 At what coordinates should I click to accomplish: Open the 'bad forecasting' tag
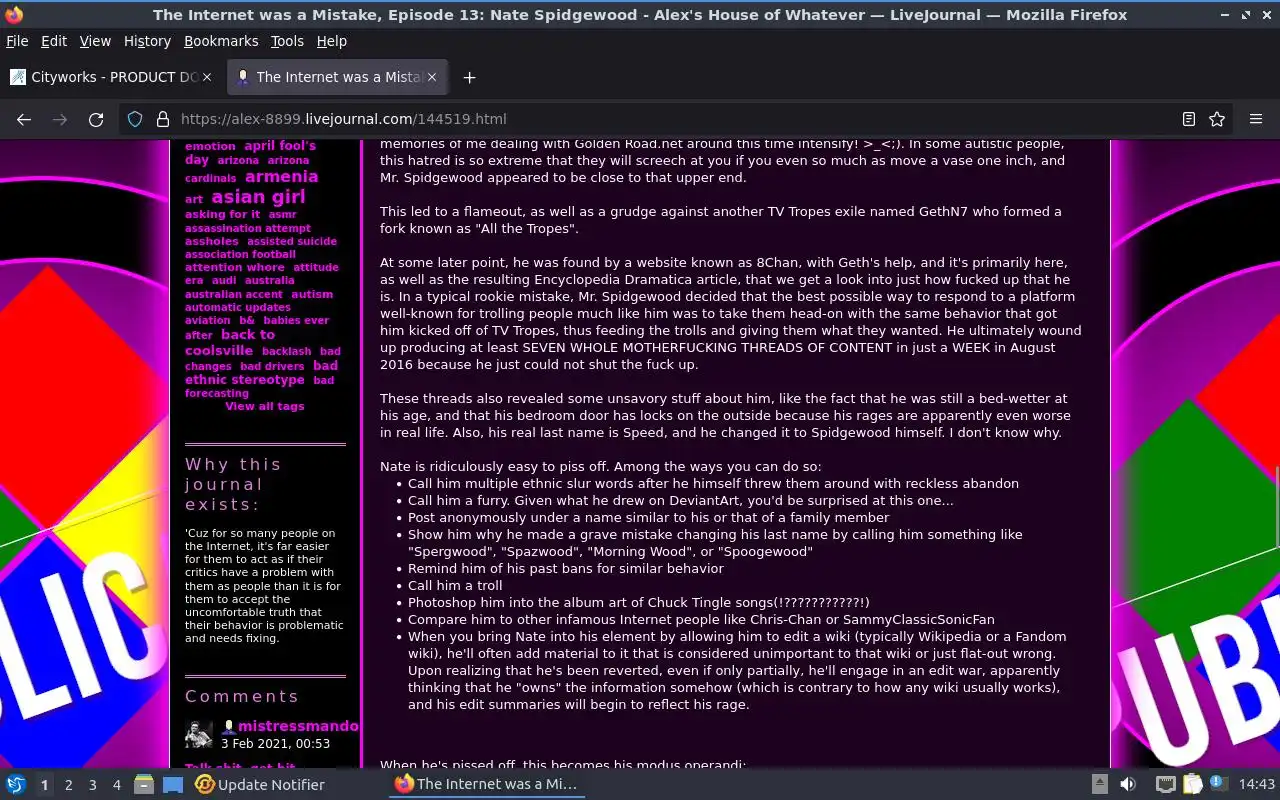point(260,386)
